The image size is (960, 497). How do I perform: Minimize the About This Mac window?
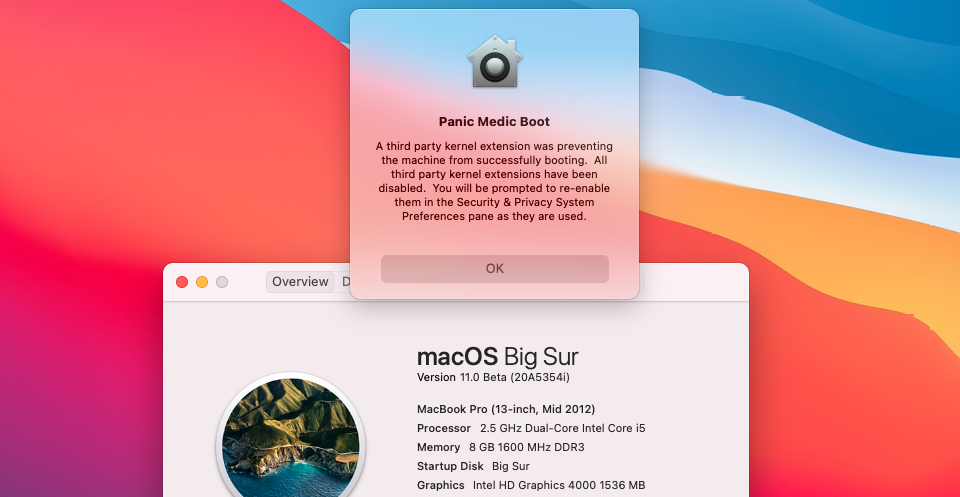click(202, 282)
